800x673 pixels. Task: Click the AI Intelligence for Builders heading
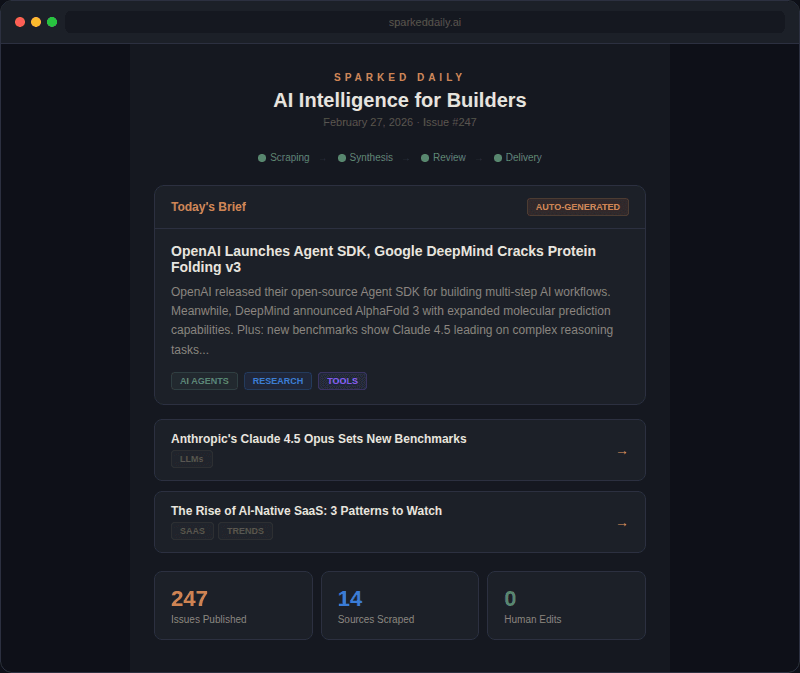(399, 101)
